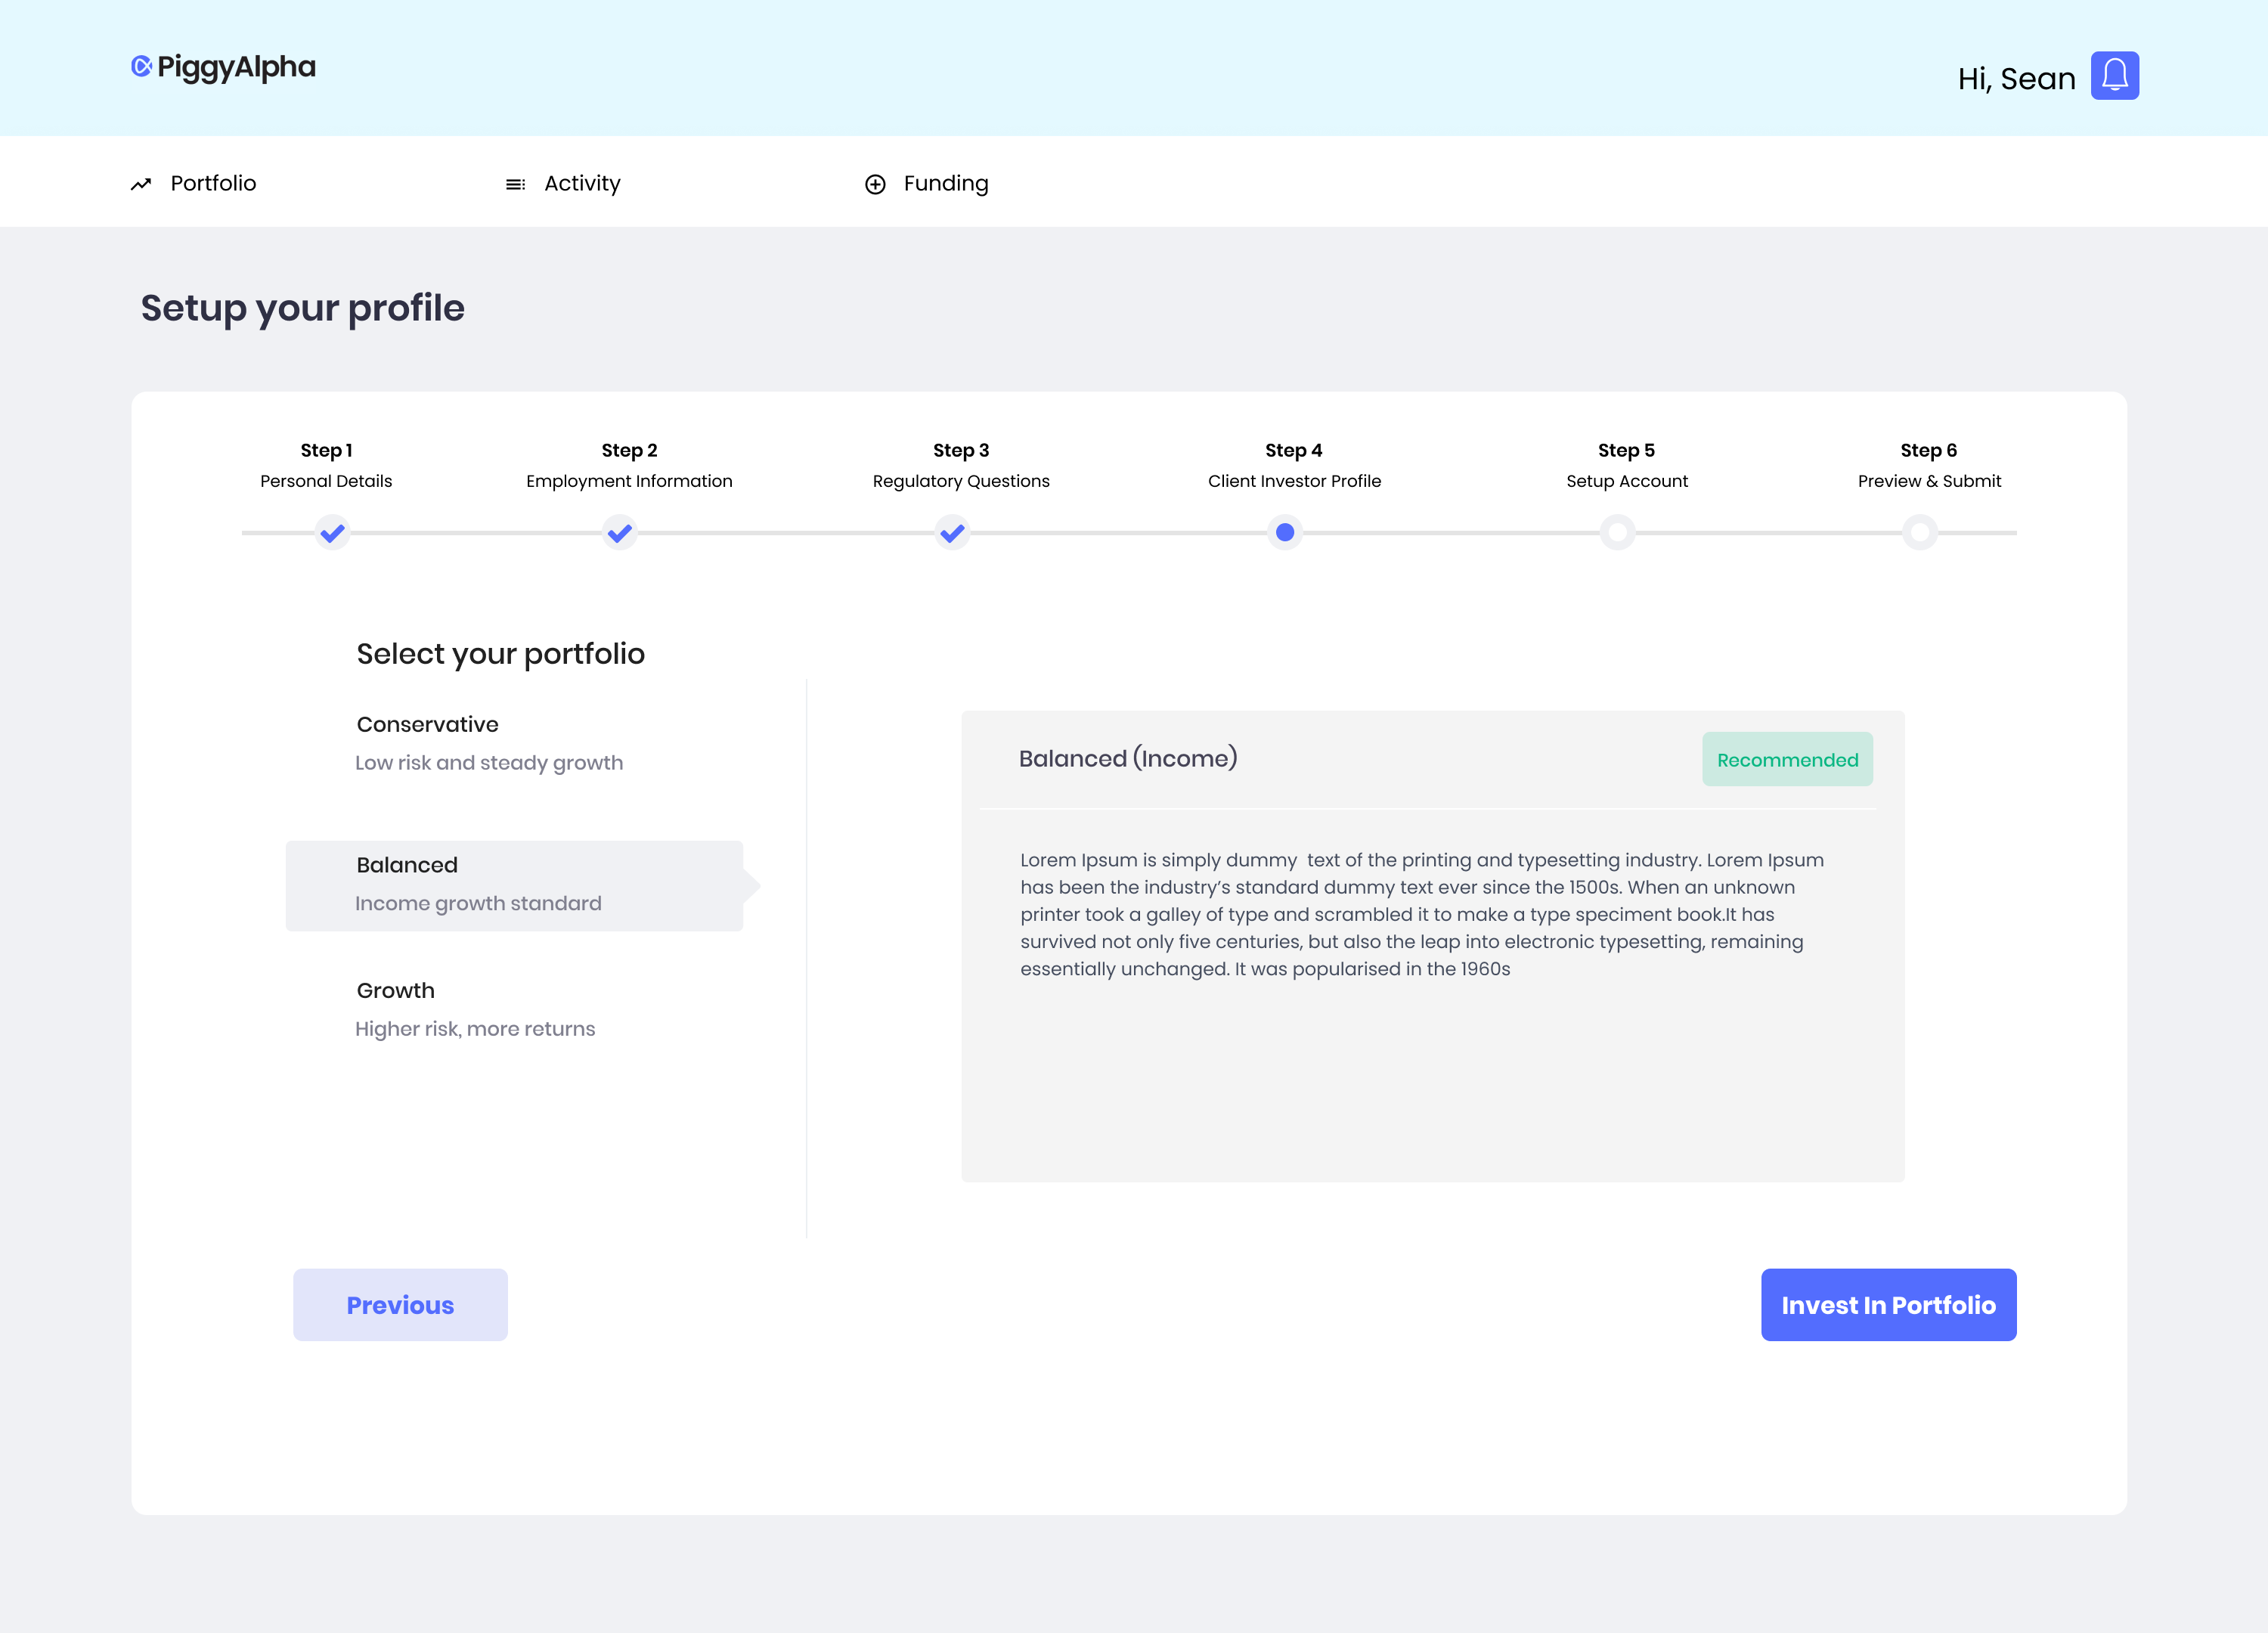Screen dimensions: 2268x1633
Task: Select the Balanced portfolio option
Action: click(x=514, y=885)
